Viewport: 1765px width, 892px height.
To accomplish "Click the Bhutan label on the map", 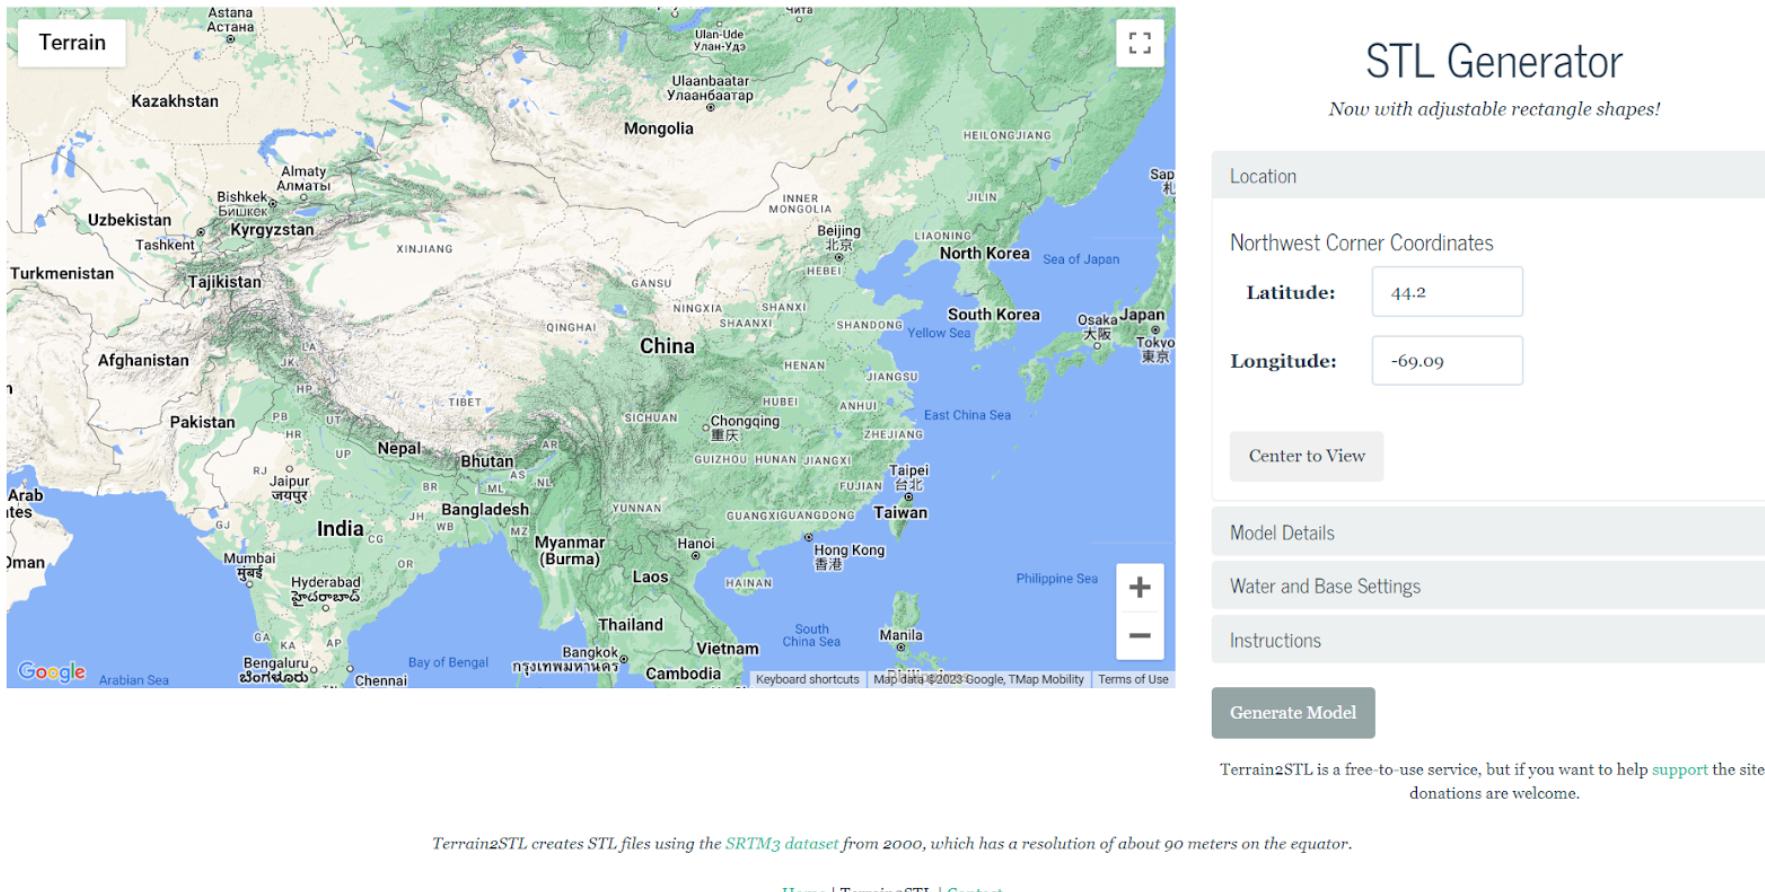I will point(487,462).
